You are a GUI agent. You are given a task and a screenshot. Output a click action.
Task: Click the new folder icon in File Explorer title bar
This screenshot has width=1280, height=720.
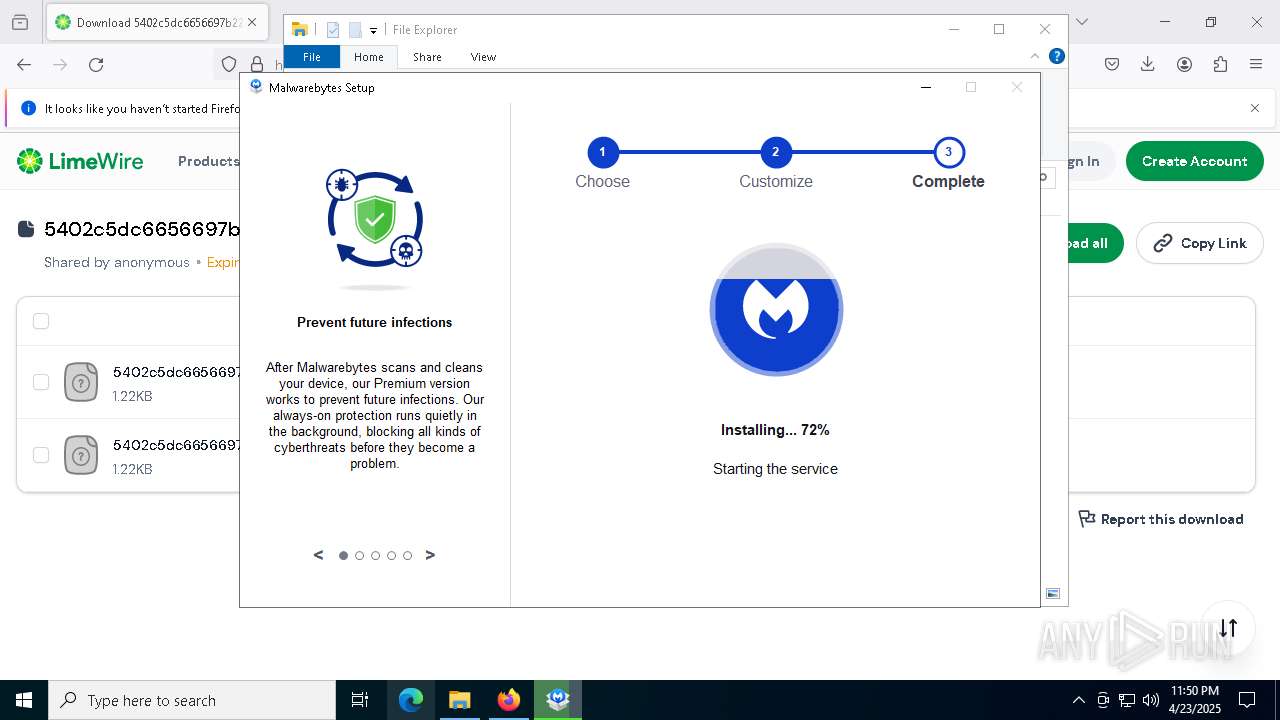tap(355, 30)
